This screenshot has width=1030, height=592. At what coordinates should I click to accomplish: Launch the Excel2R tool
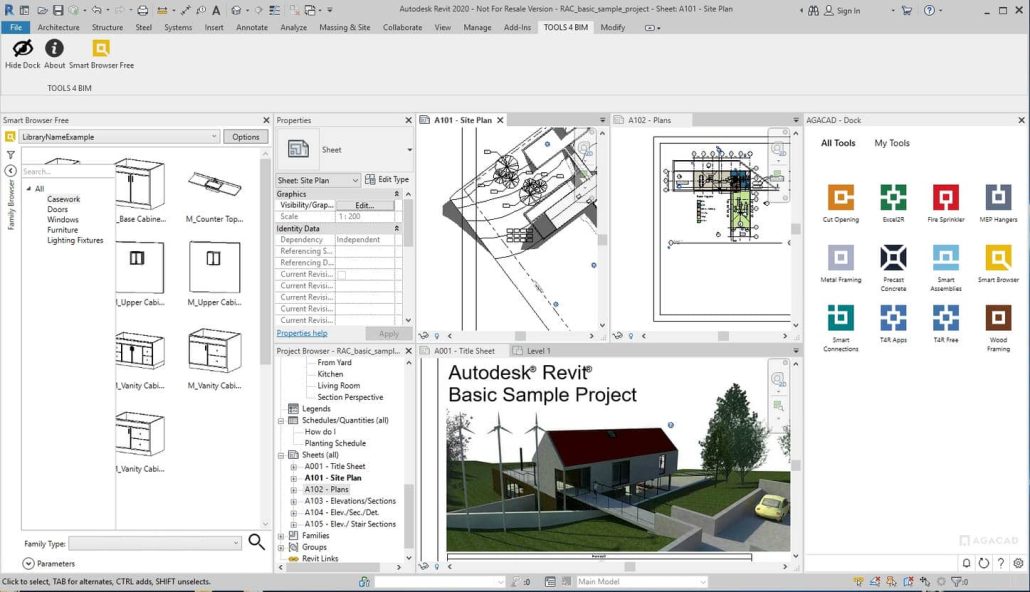pyautogui.click(x=893, y=198)
